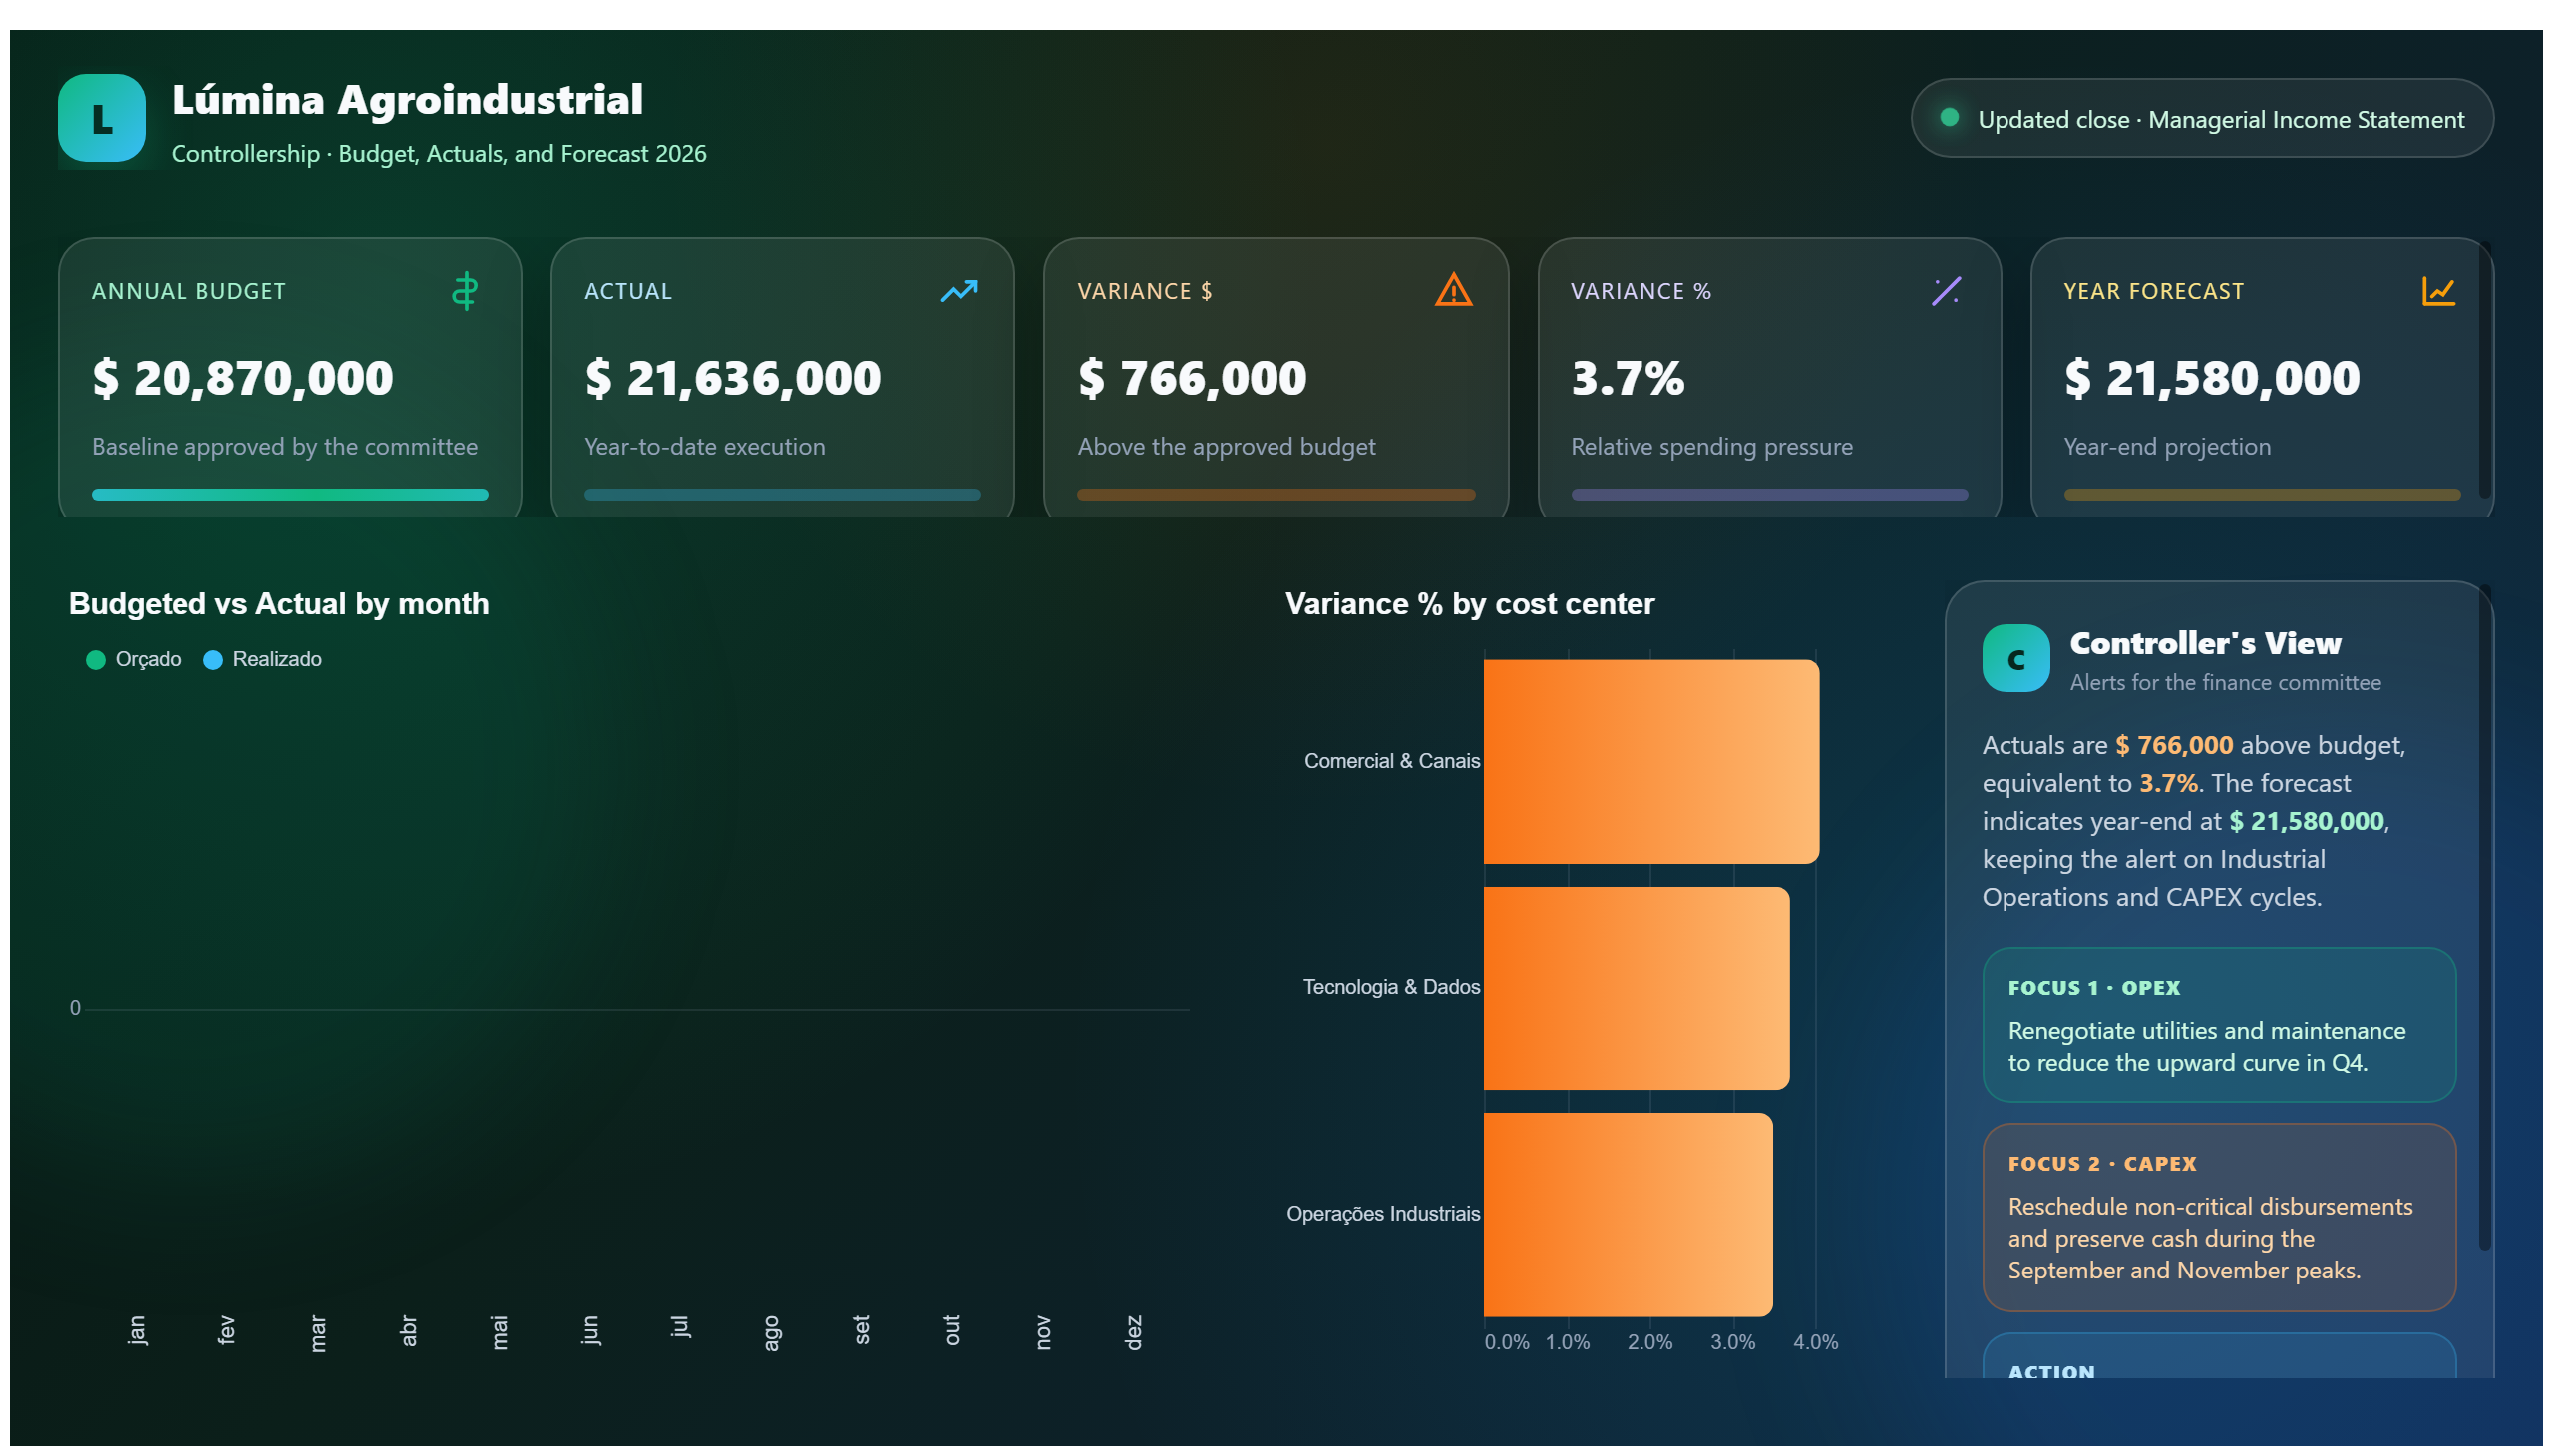
Task: Click the highlighted $ 766,000 in Controller's View
Action: 2173,745
